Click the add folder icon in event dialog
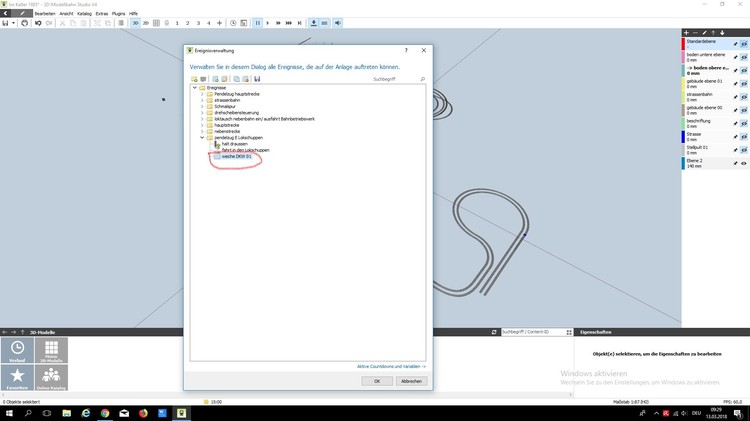 (194, 79)
